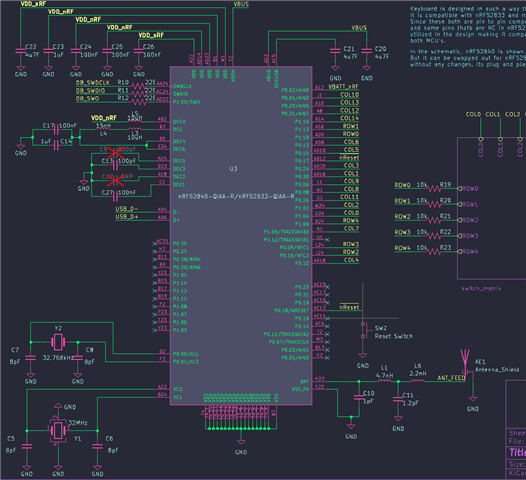Screen dimensions: 526x480
Task: Click the ROW0 sheet pin on the switch matrix
Action: coord(468,189)
